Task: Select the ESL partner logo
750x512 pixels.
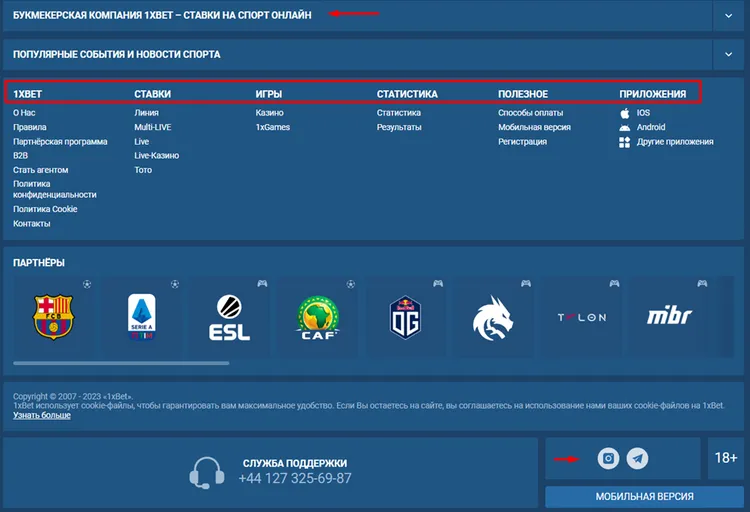Action: (229, 317)
